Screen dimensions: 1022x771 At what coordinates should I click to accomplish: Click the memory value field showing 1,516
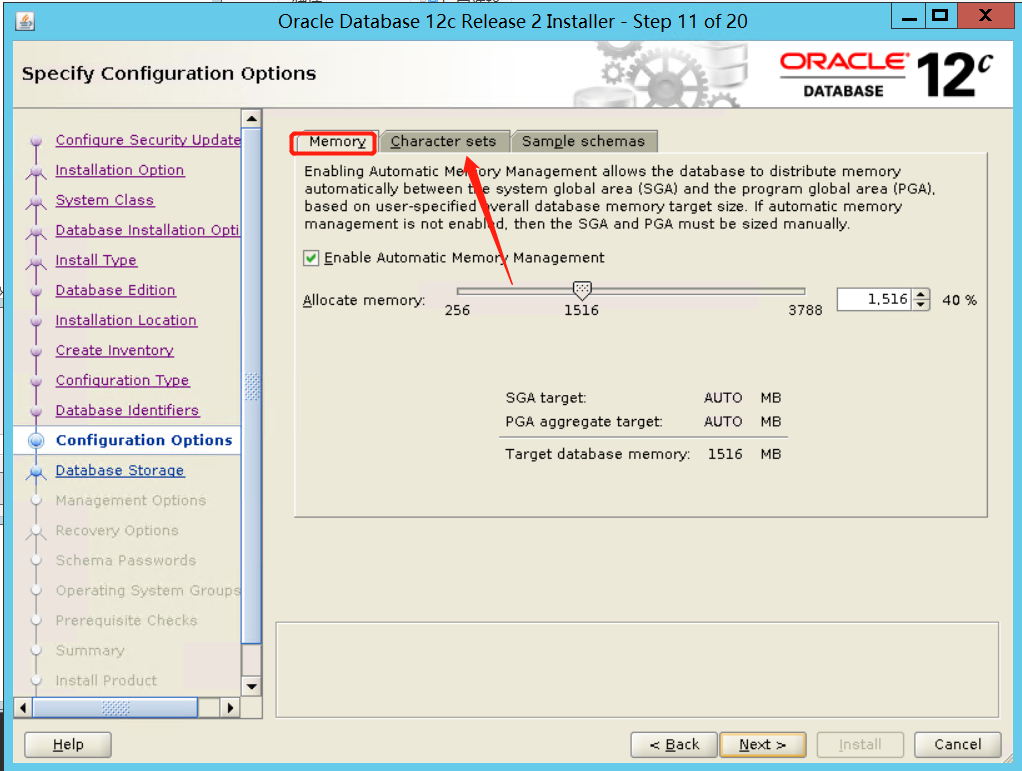873,300
